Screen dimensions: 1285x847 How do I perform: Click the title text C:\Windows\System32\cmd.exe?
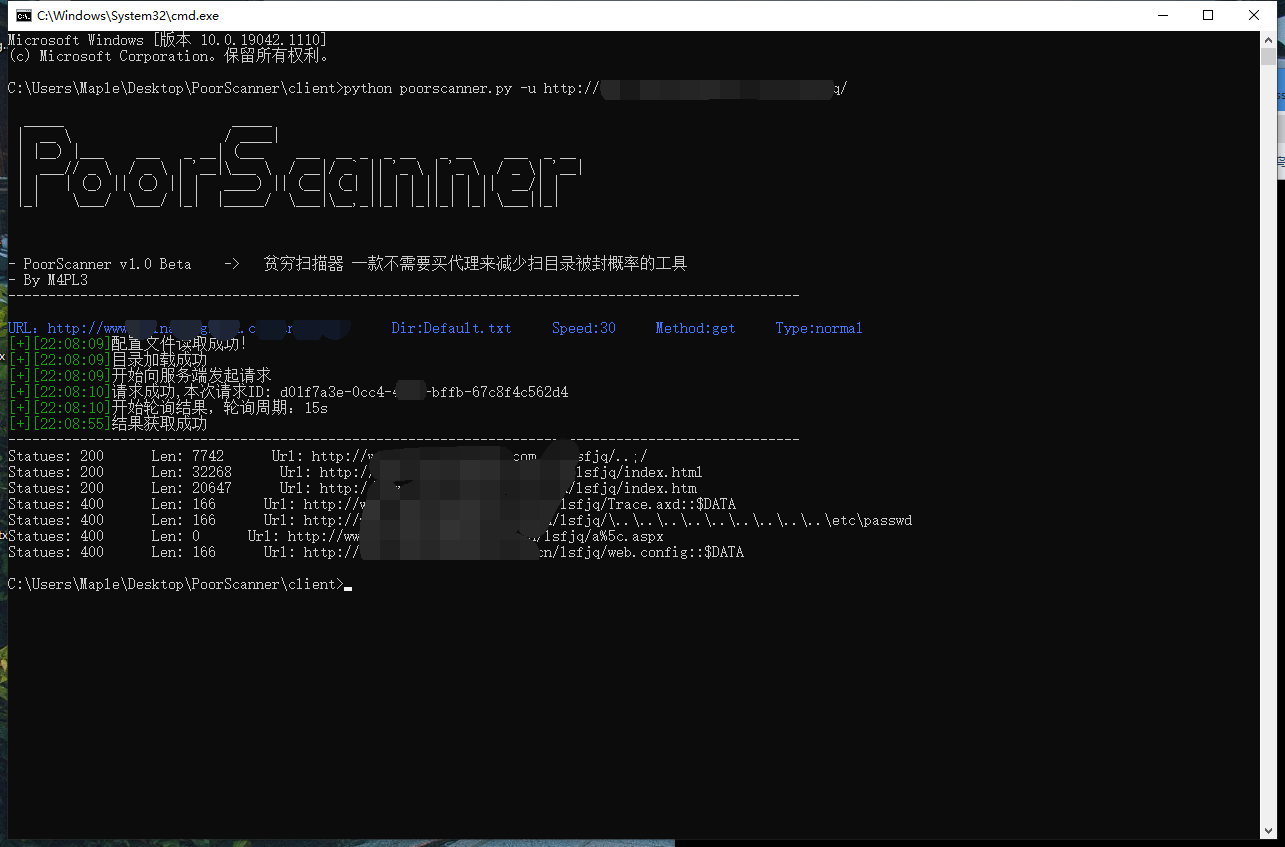pyautogui.click(x=128, y=15)
